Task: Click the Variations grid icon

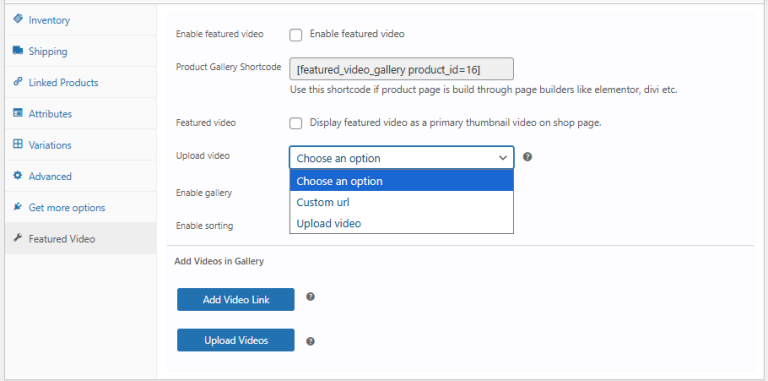Action: pos(18,144)
